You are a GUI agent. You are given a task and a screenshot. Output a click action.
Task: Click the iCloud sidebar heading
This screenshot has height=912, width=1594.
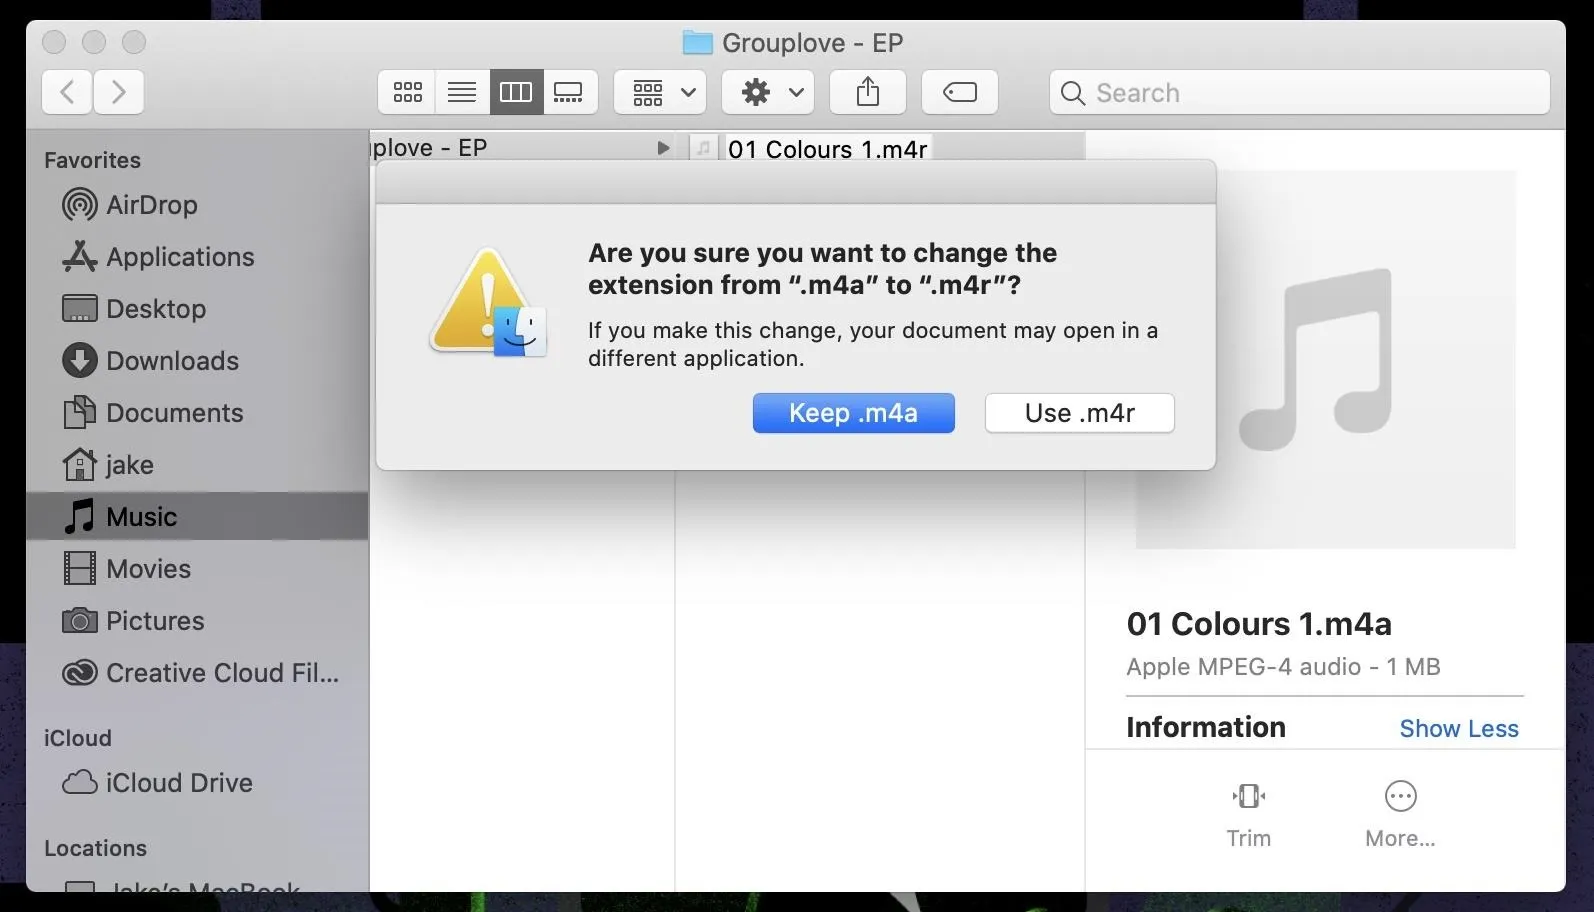coord(77,738)
